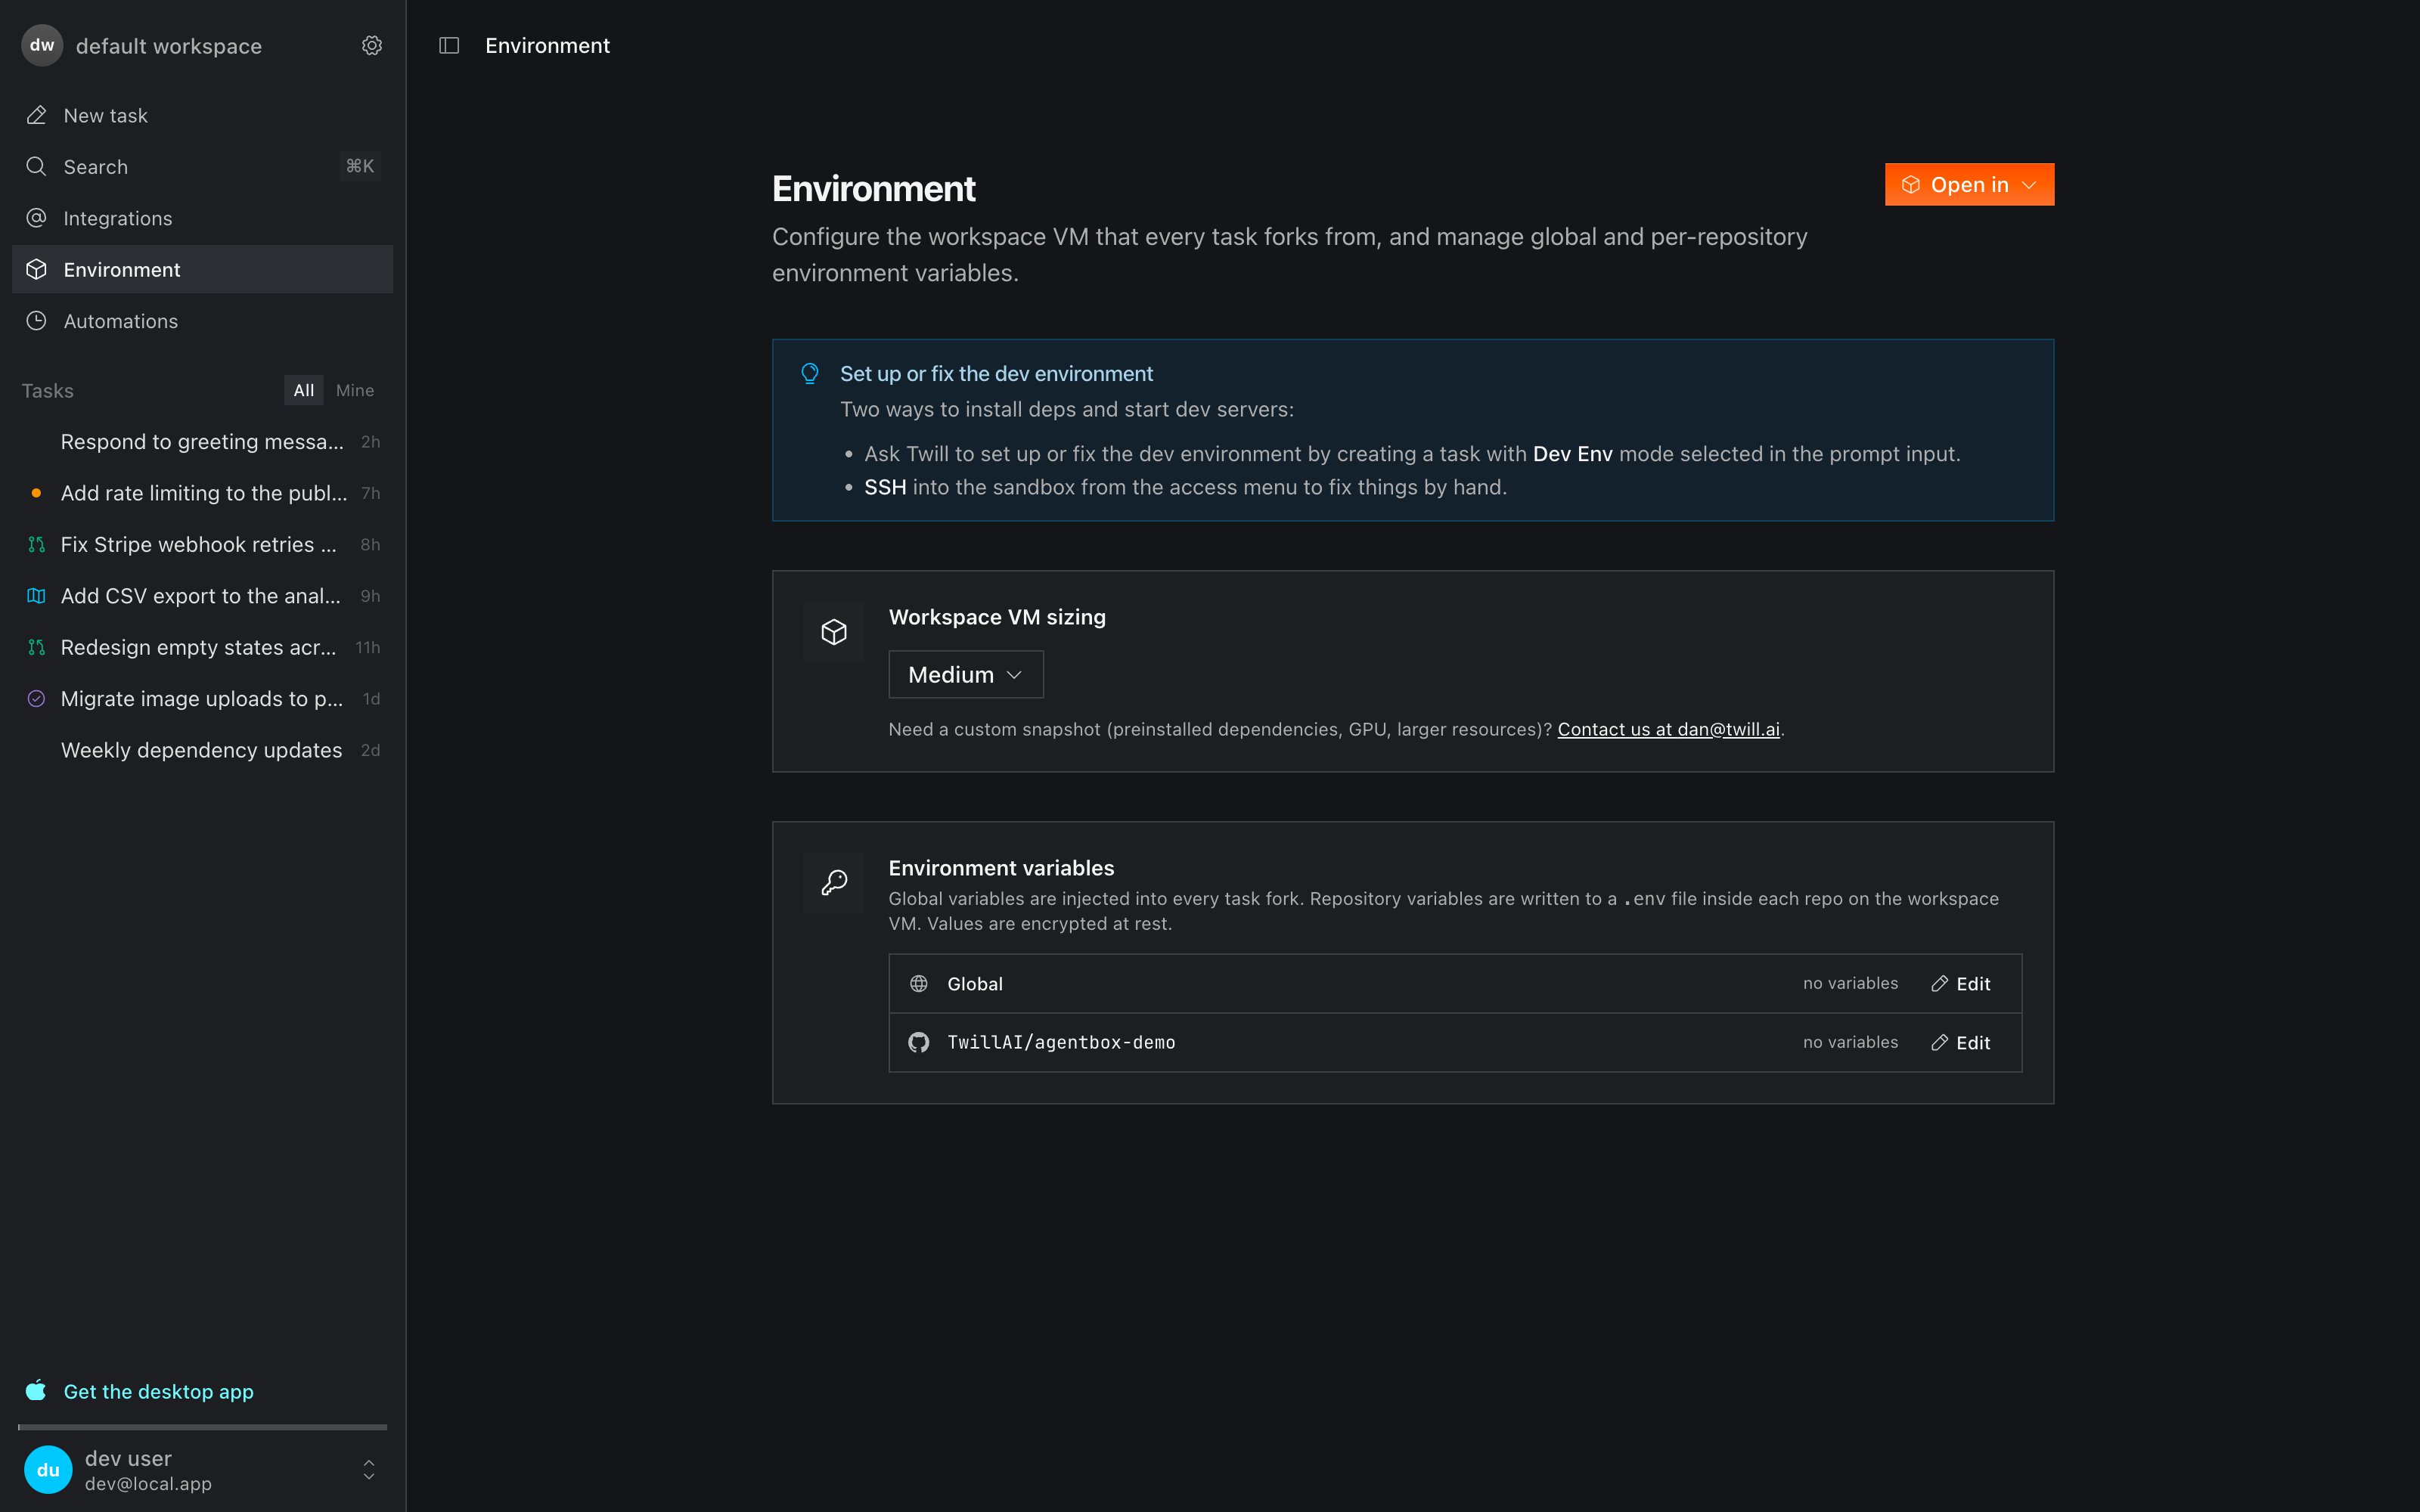Viewport: 2420px width, 1512px height.
Task: Select Environment in sidebar
Action: point(202,269)
